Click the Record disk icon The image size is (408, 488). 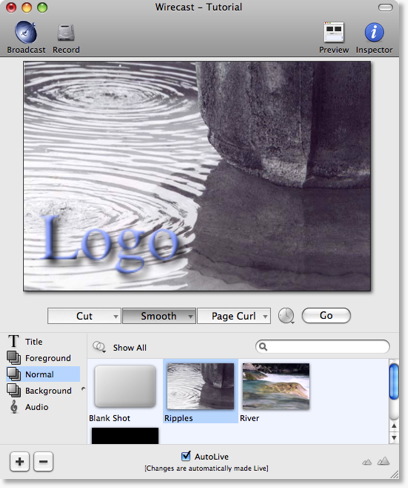66,33
